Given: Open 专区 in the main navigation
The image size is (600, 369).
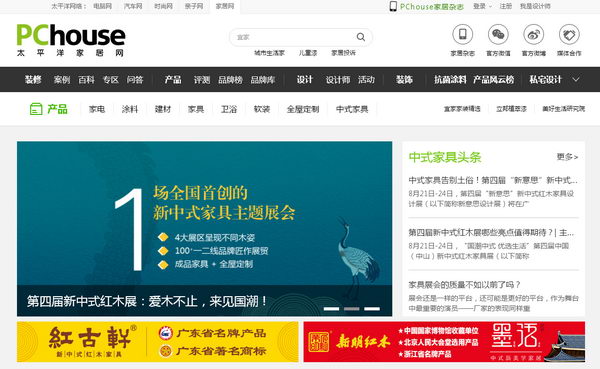Looking at the screenshot, I should click(x=111, y=80).
